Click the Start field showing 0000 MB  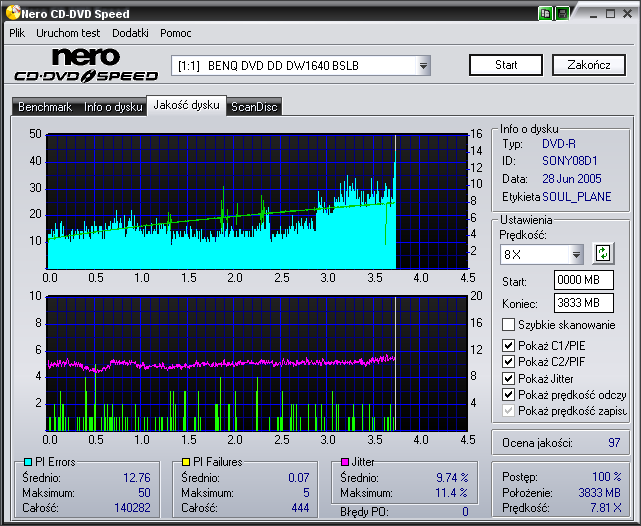[584, 280]
